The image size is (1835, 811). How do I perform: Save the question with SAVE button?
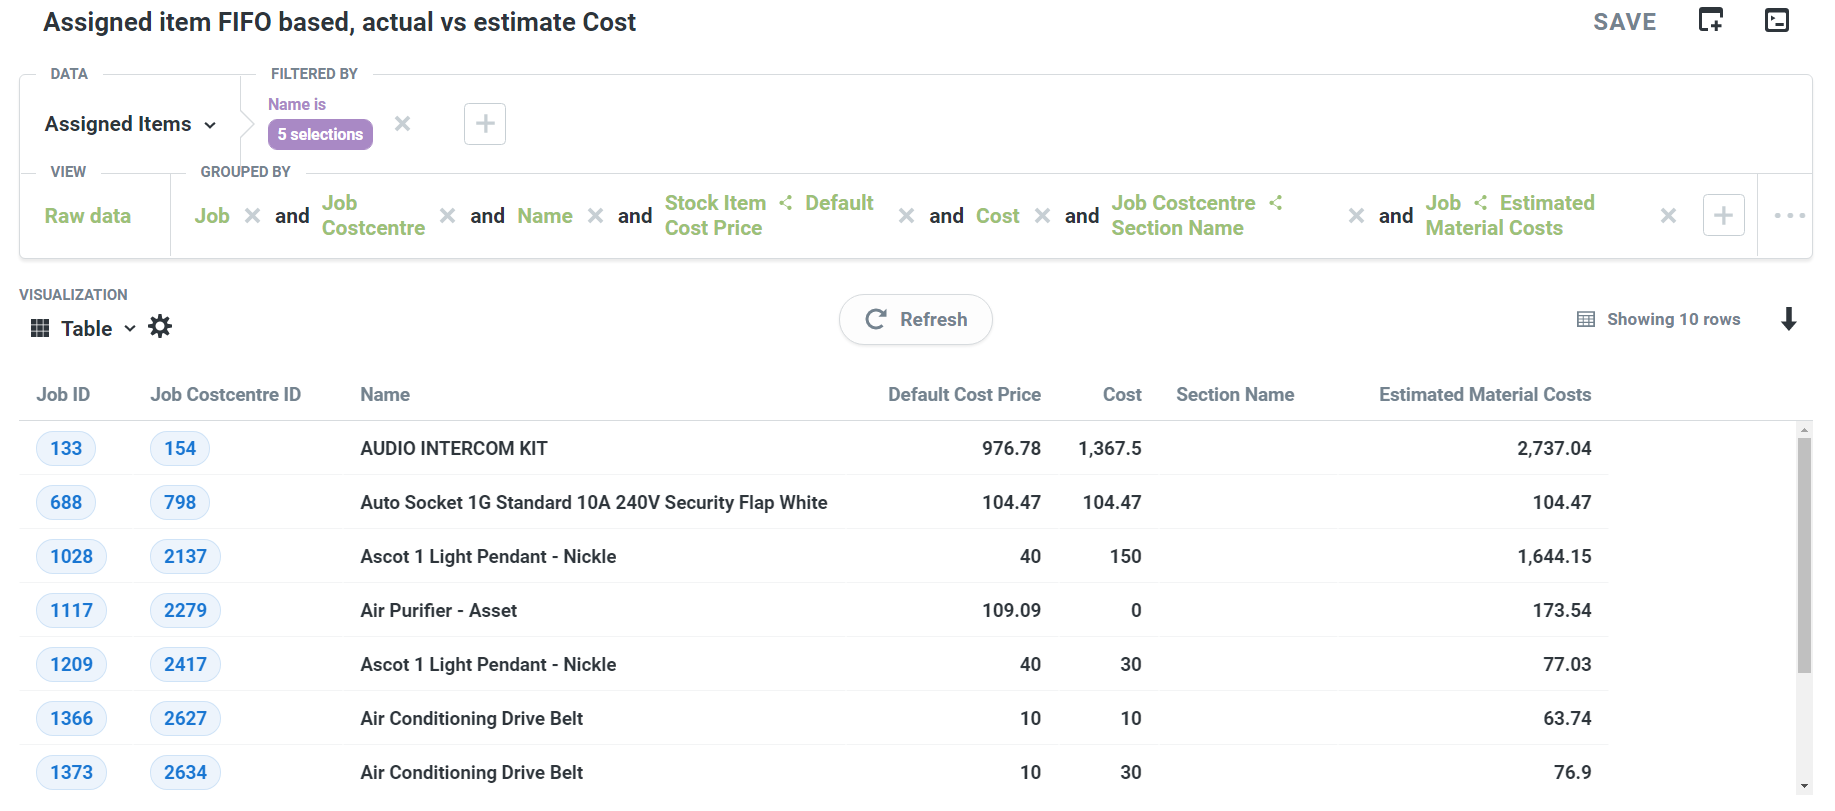(x=1624, y=22)
